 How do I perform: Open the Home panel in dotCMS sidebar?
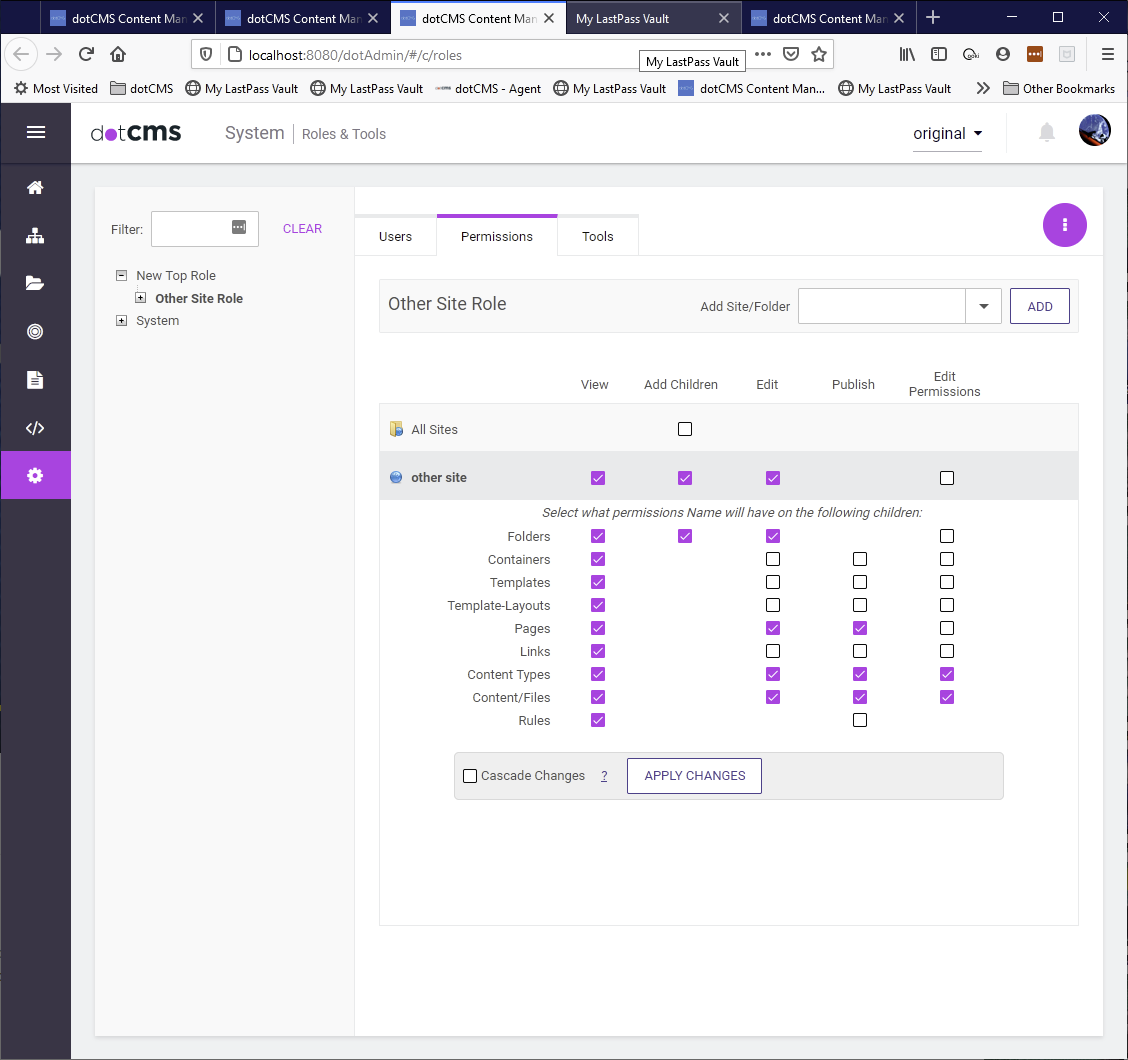click(35, 187)
